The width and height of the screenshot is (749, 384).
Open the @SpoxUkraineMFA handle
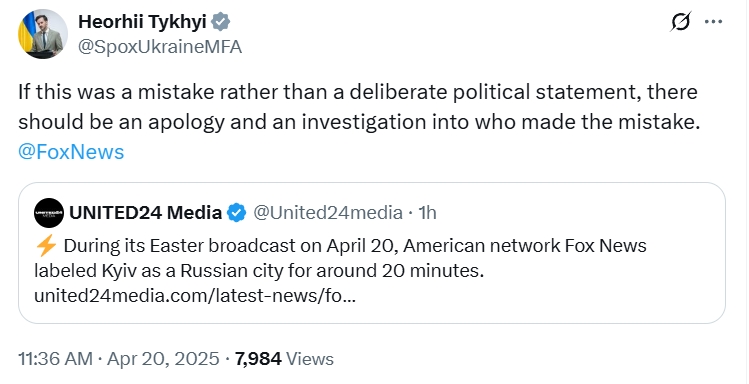(160, 47)
